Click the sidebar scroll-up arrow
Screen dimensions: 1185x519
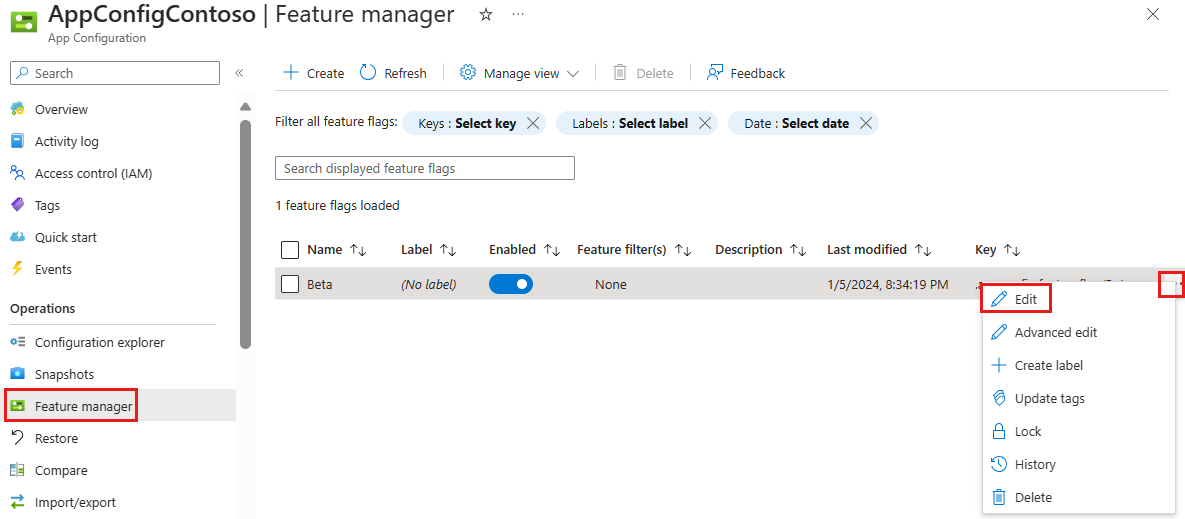click(245, 107)
